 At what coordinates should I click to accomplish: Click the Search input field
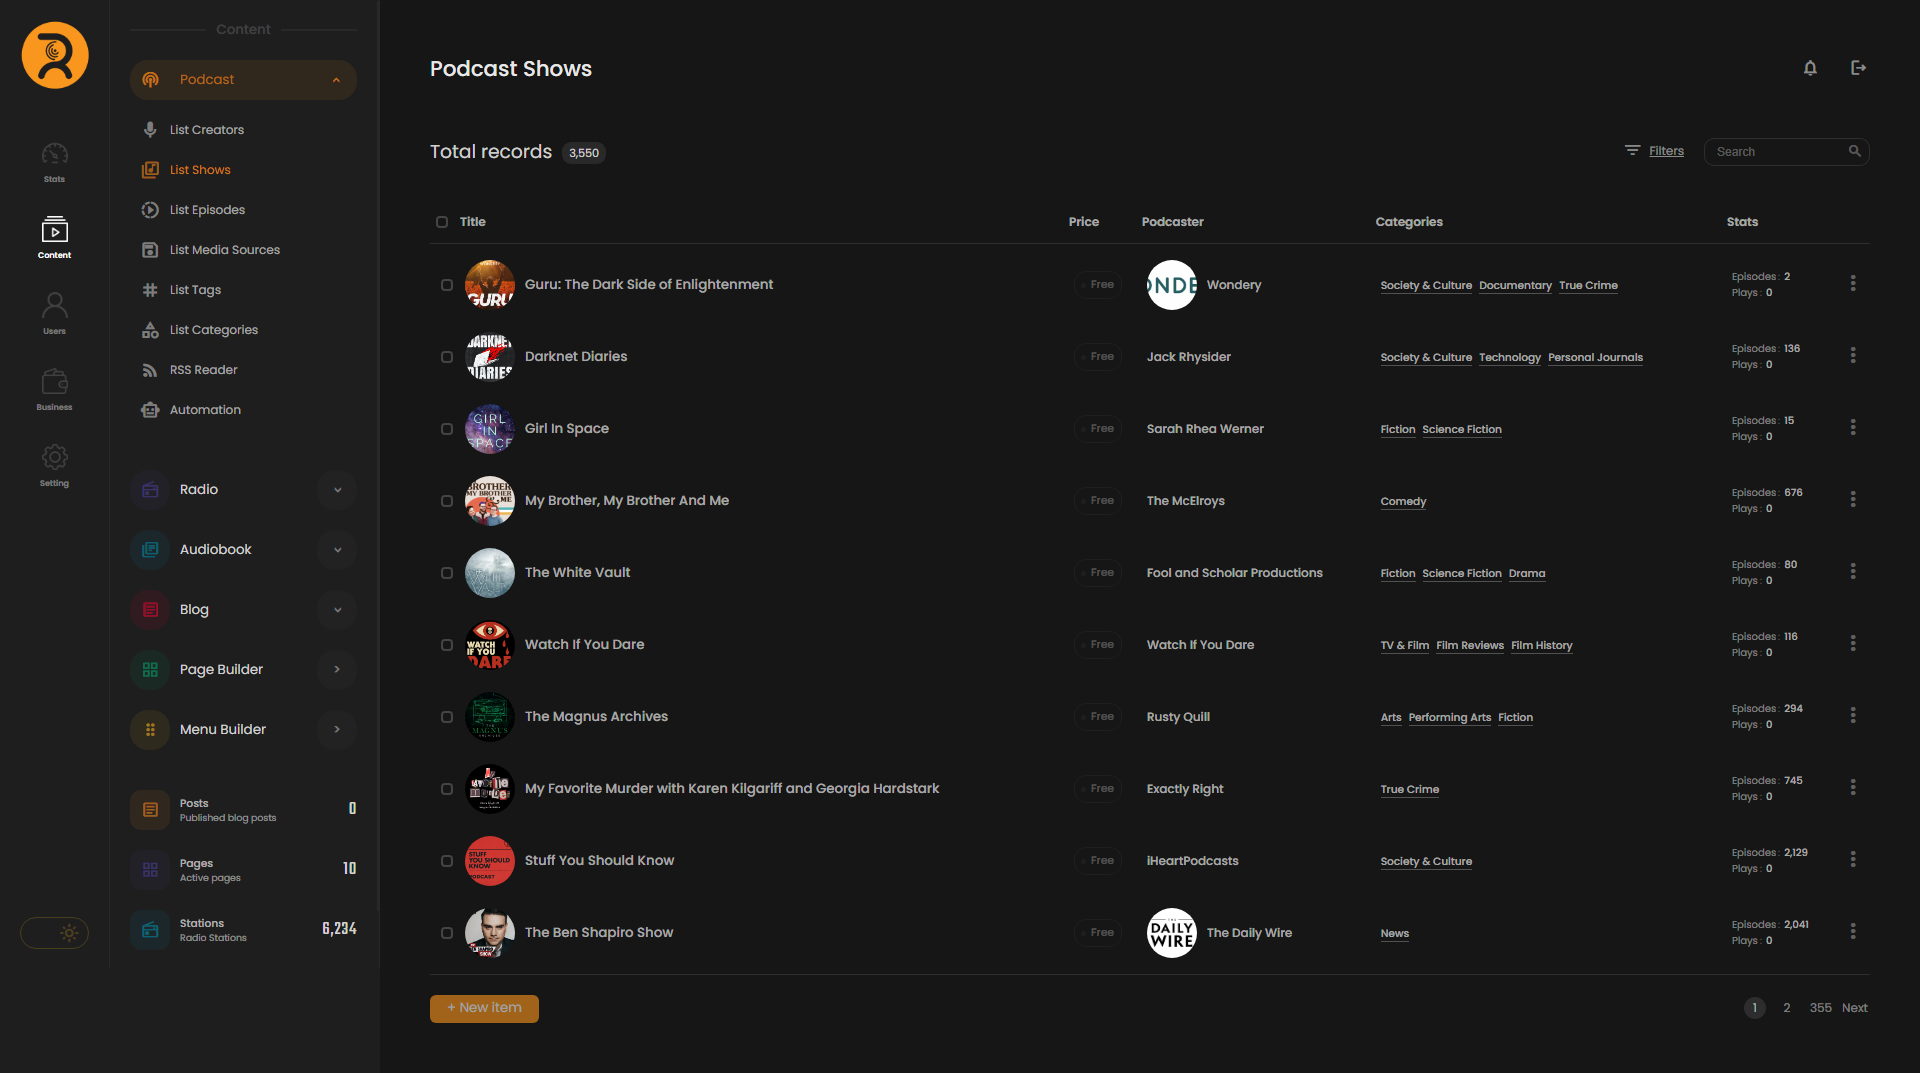click(x=1777, y=152)
